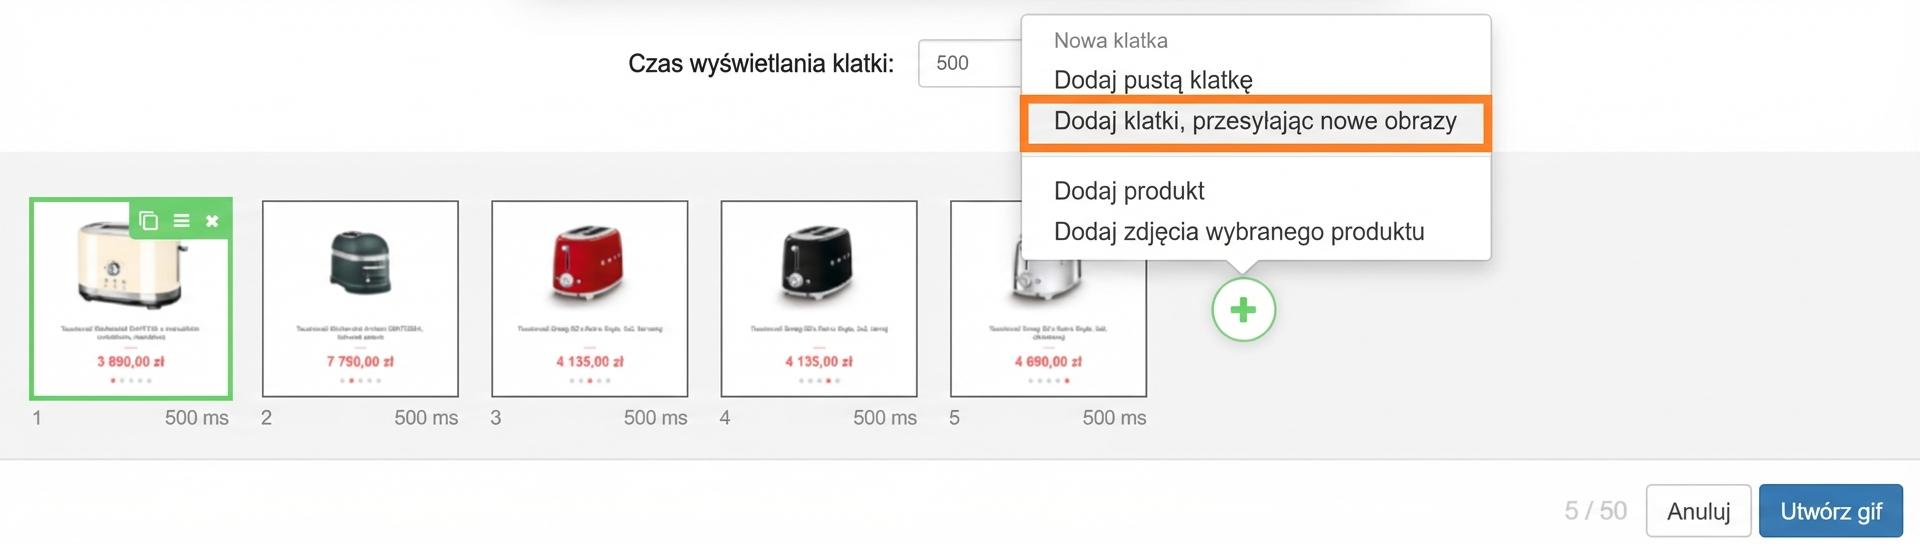Open the hamburger menu on frame 1

point(181,221)
